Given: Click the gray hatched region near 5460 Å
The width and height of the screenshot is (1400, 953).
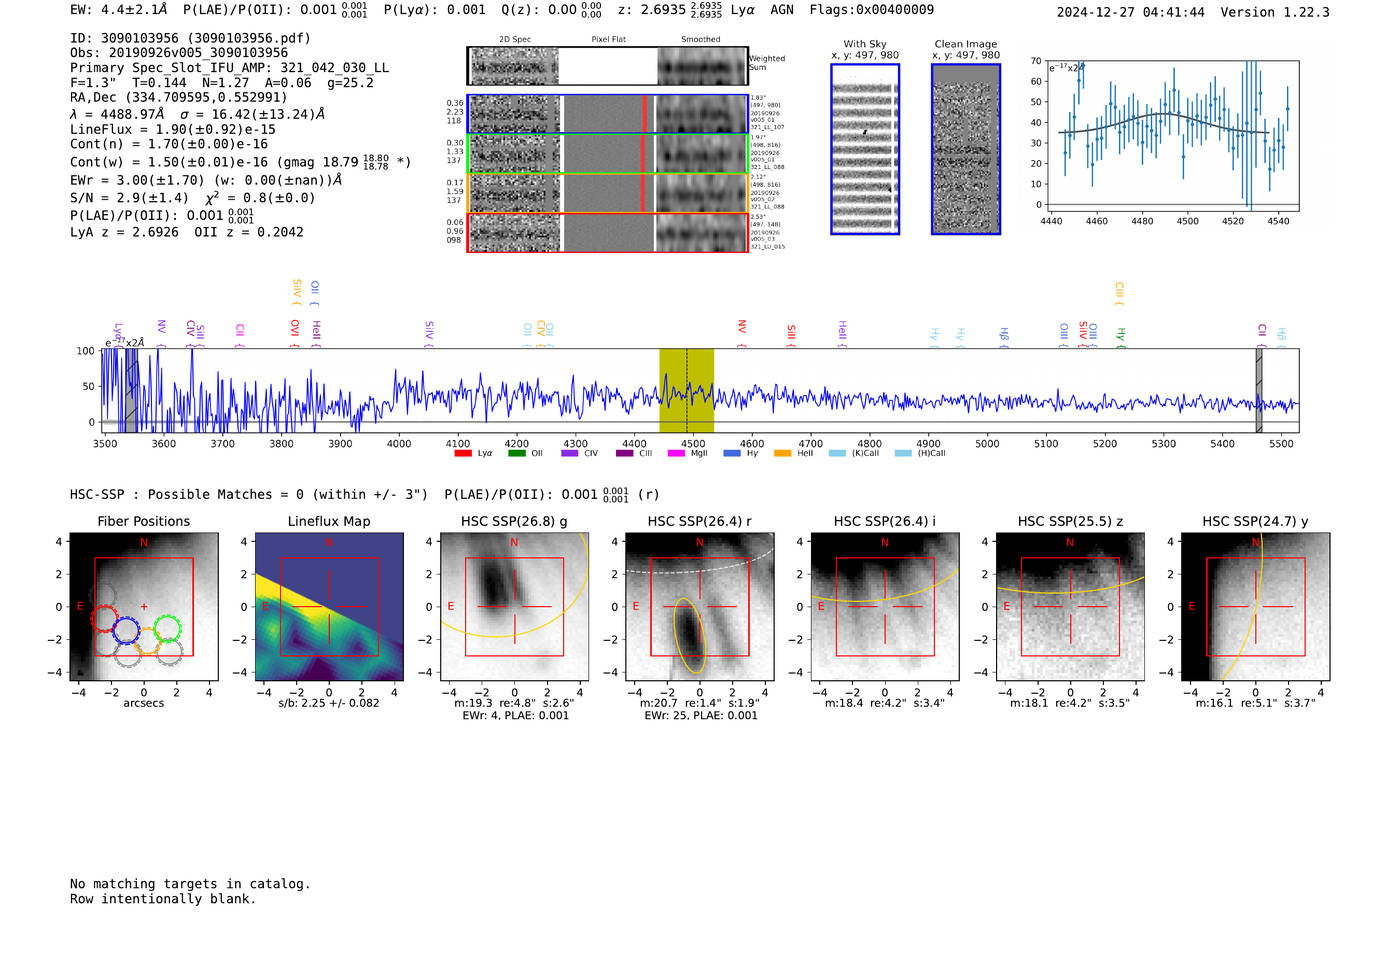Looking at the screenshot, I should 1259,391.
